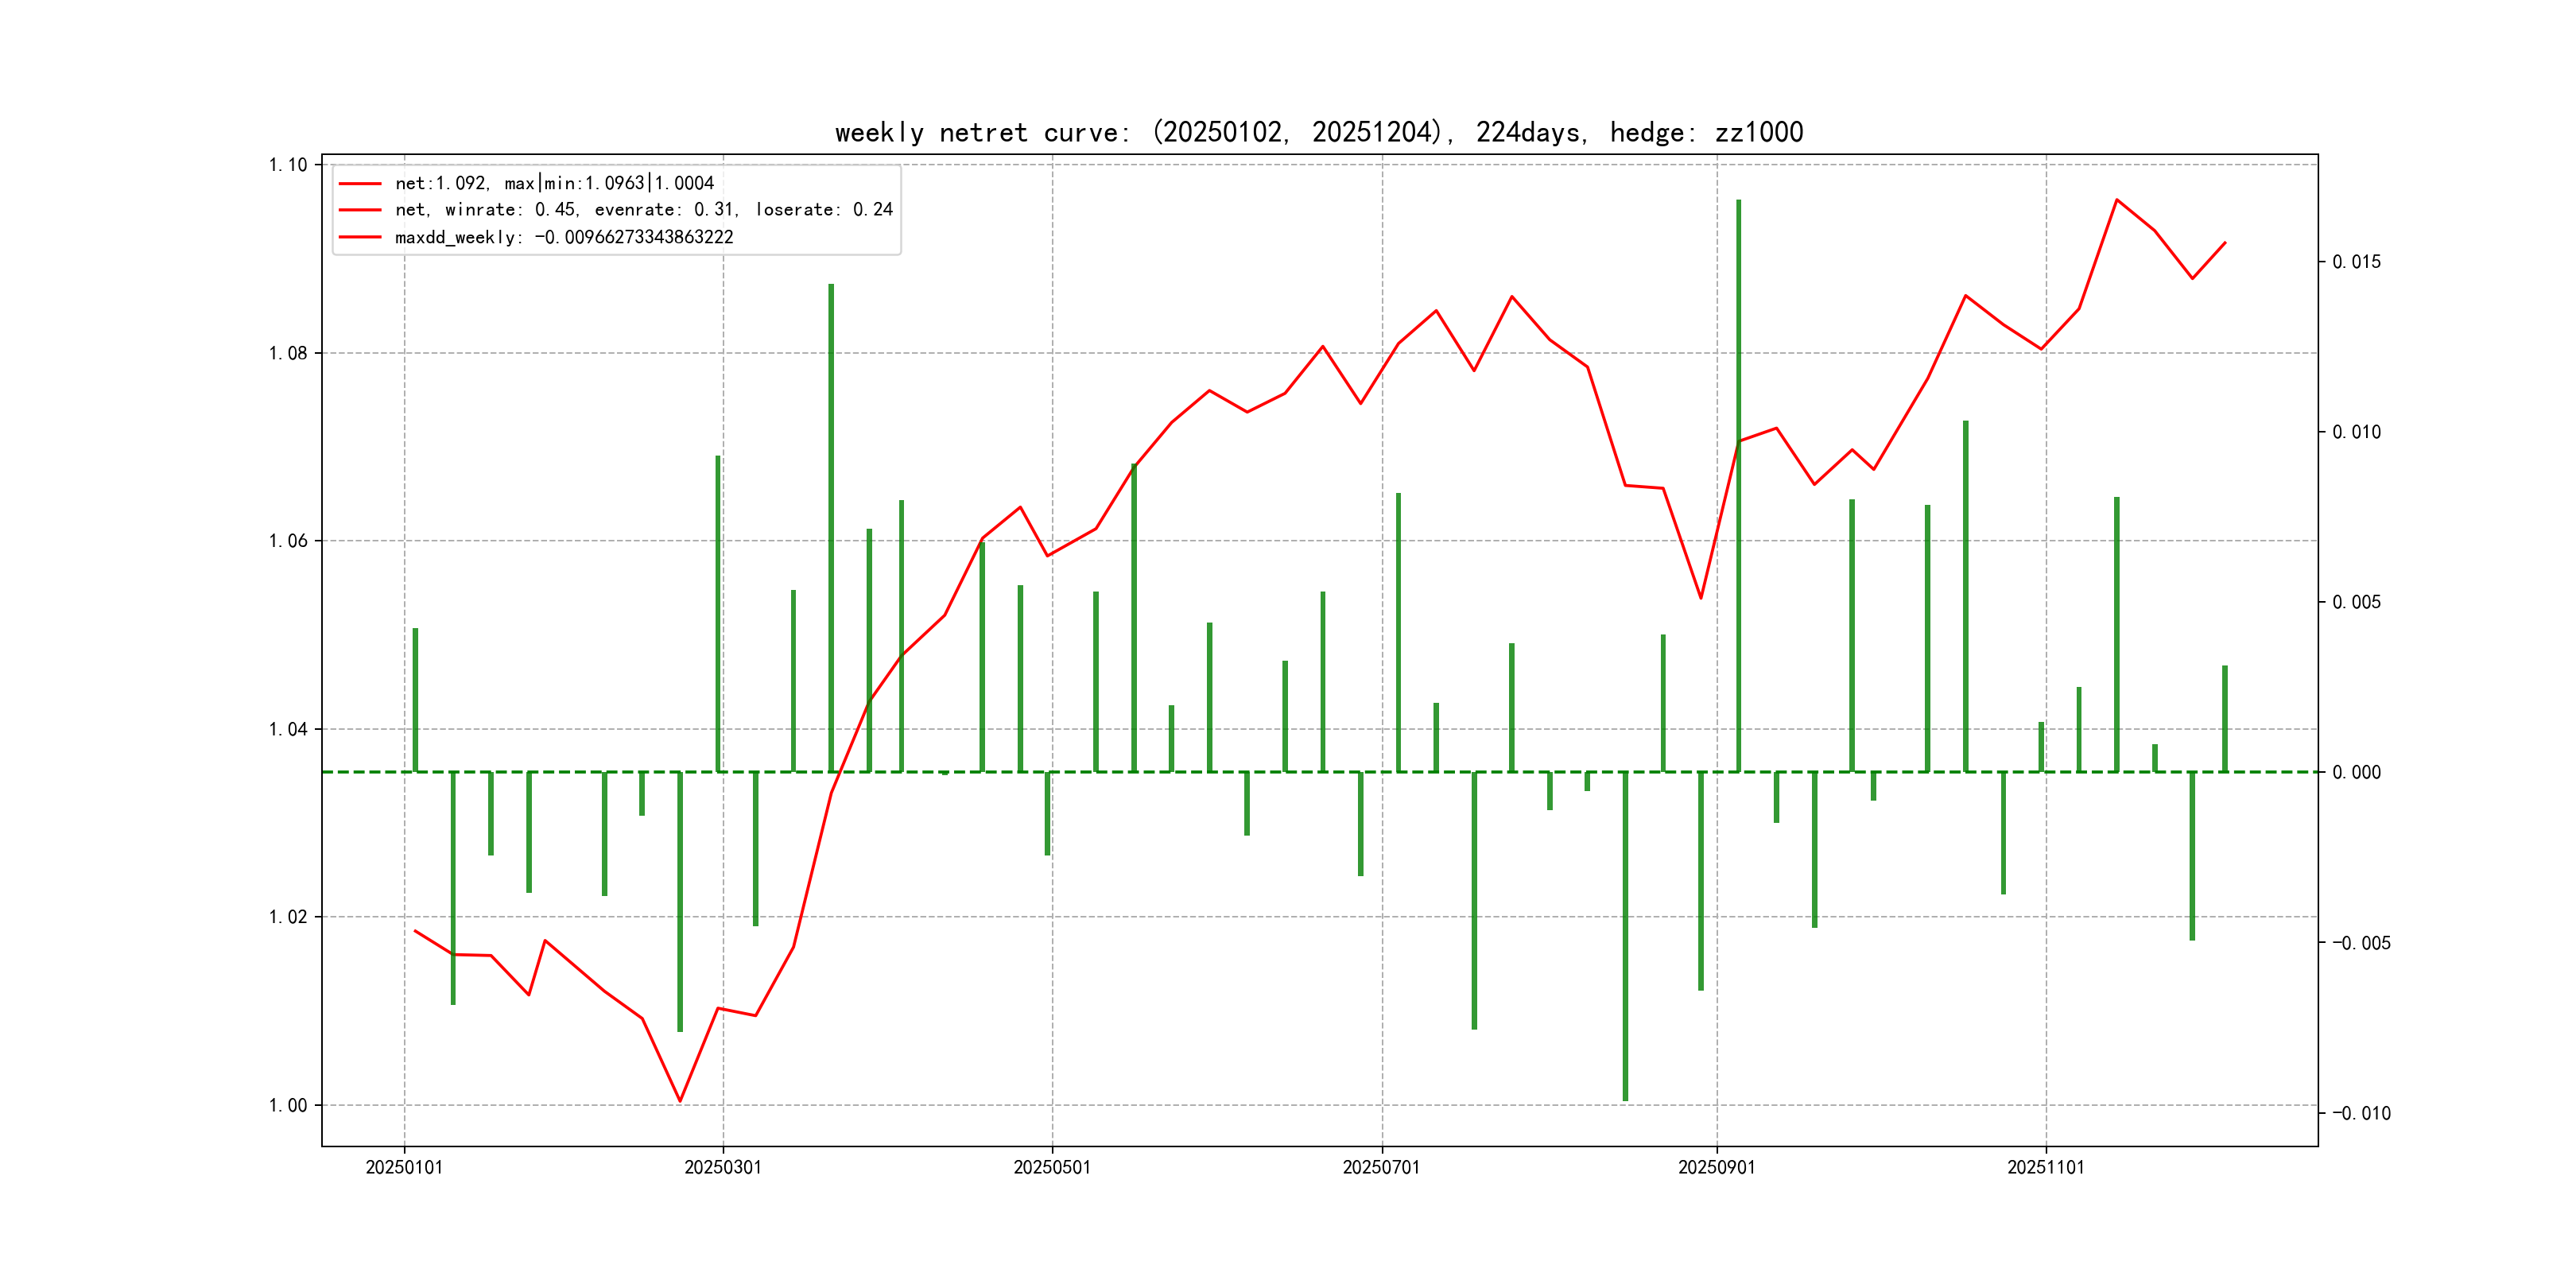Screen dimensions: 2576x1288
Task: Select the 20250901 x-axis tick label
Action: pyautogui.click(x=1716, y=1167)
